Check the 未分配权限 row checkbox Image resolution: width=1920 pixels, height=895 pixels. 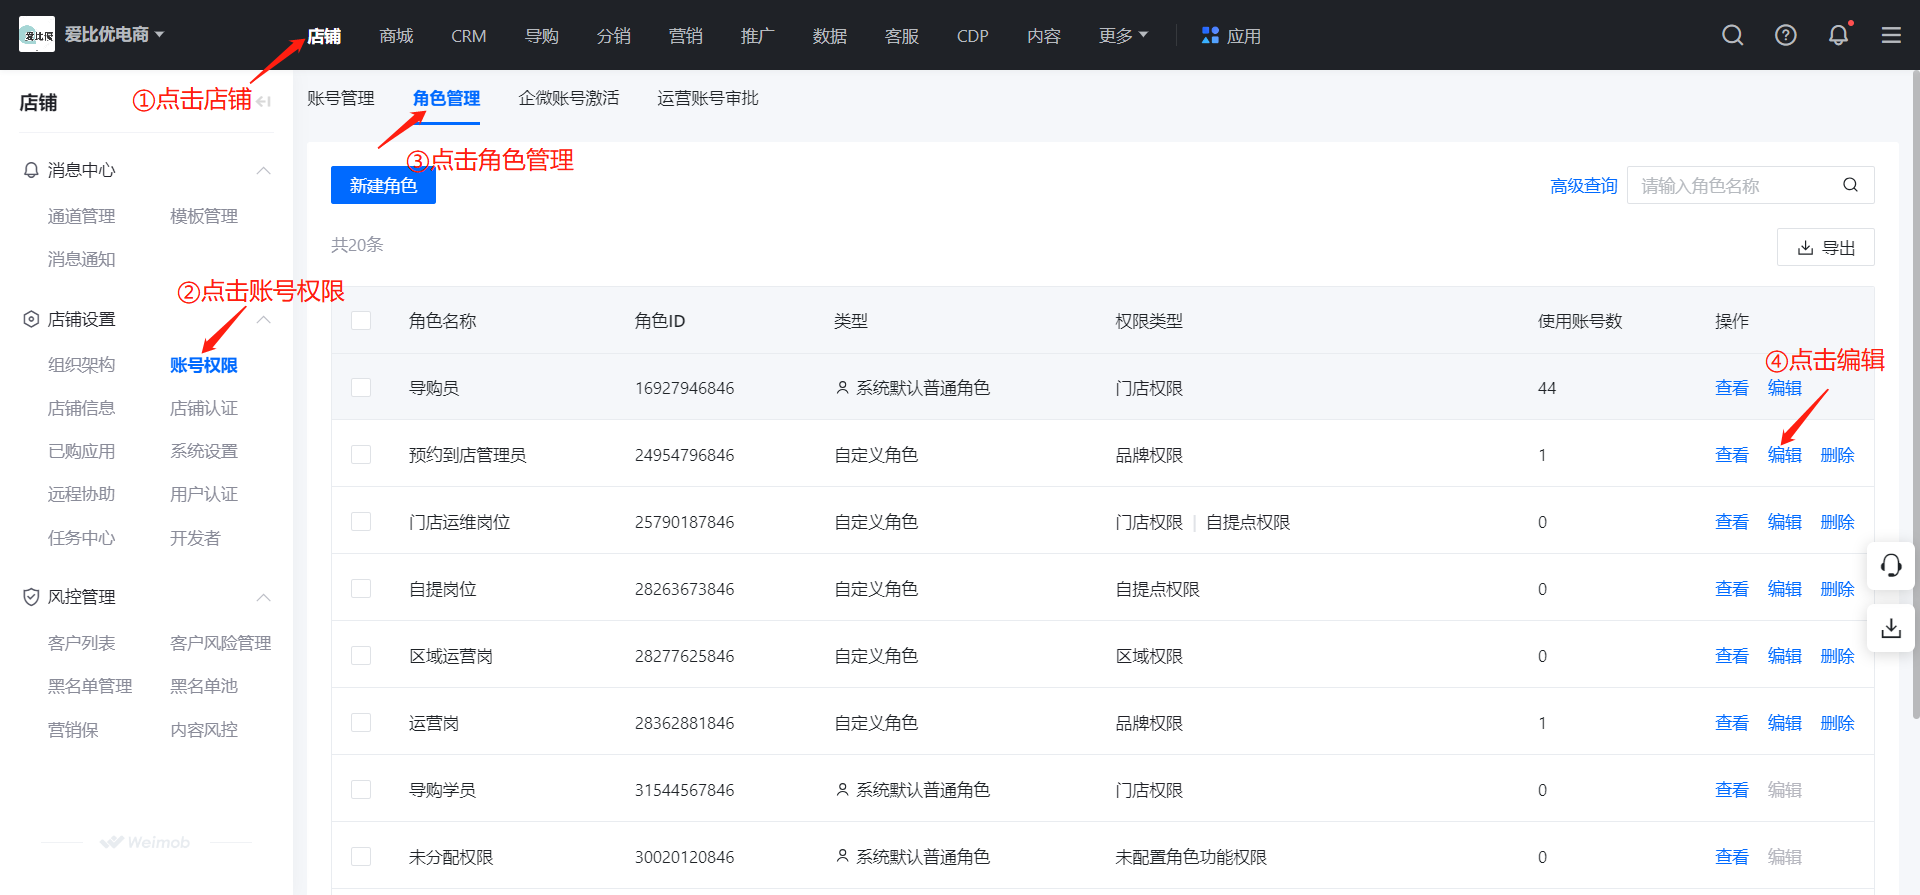click(361, 856)
